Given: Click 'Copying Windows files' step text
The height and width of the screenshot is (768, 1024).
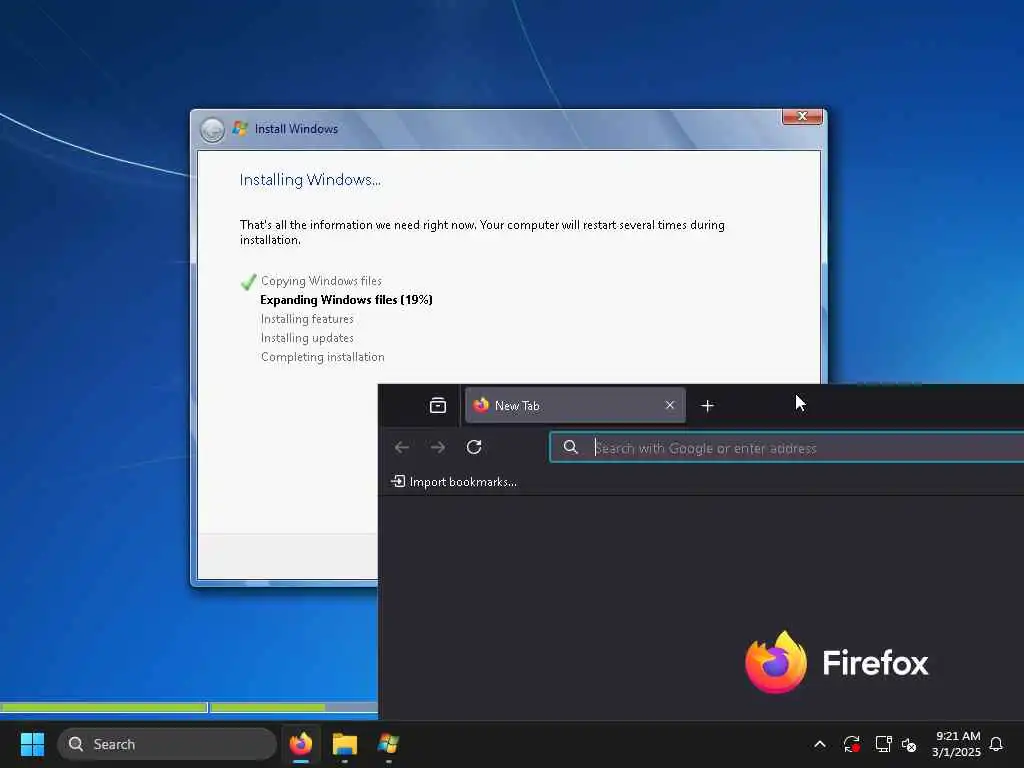Looking at the screenshot, I should tap(321, 281).
